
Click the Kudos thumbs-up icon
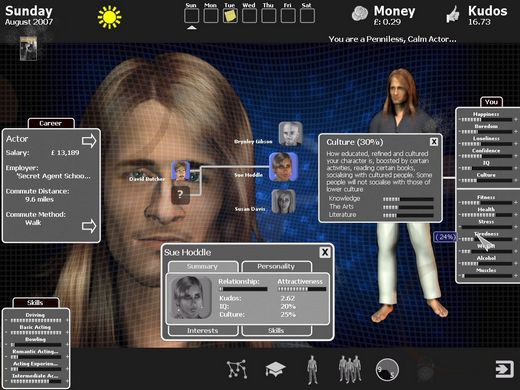[x=452, y=15]
